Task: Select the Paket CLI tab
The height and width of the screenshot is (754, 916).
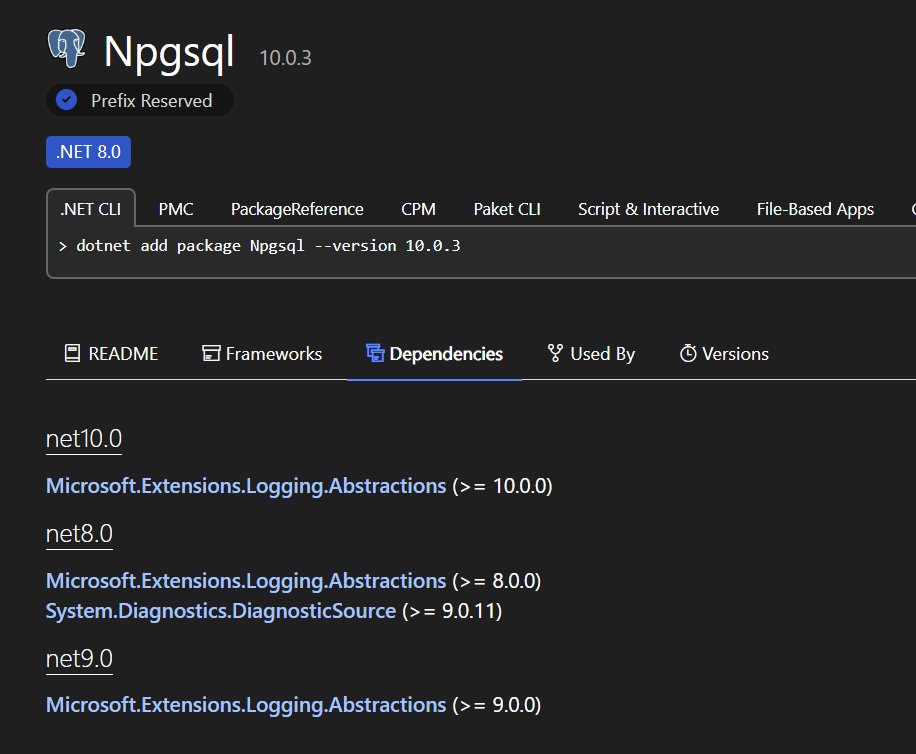Action: [x=507, y=209]
